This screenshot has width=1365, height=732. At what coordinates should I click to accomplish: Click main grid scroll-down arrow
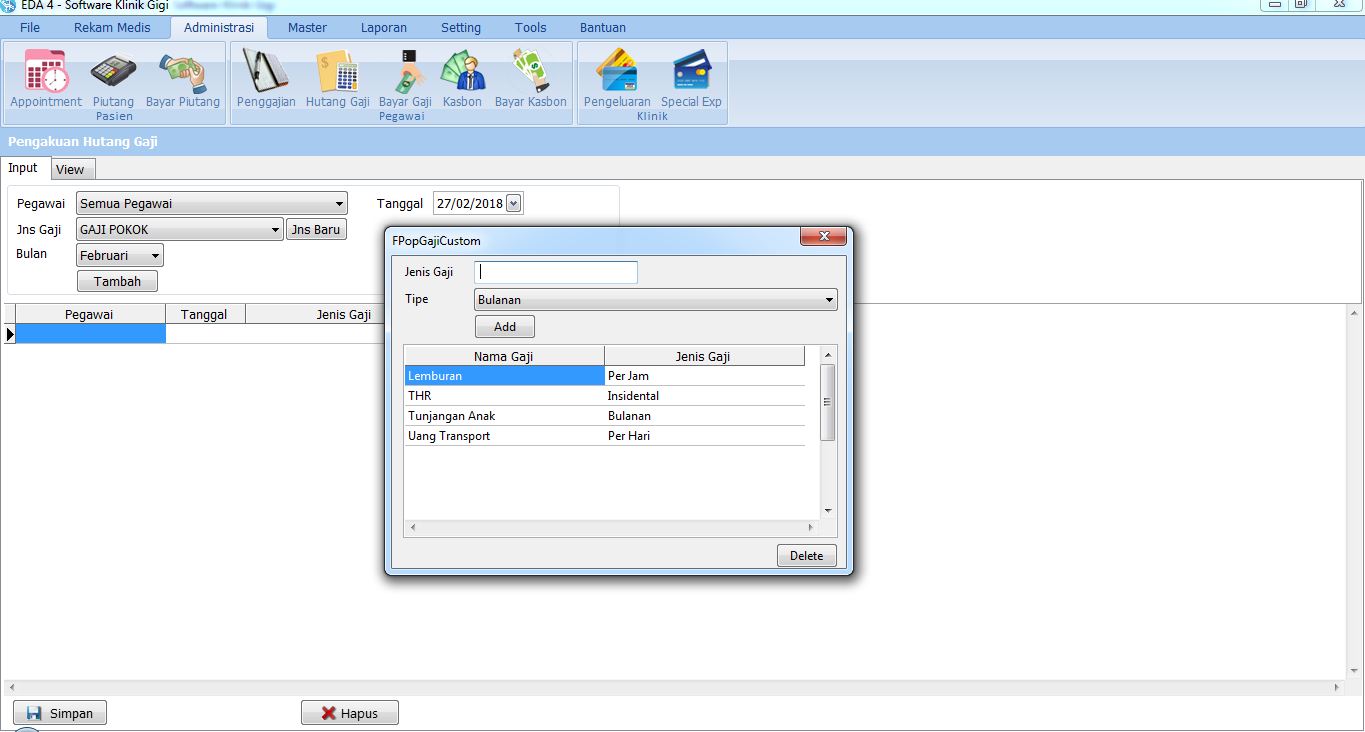pyautogui.click(x=1354, y=671)
